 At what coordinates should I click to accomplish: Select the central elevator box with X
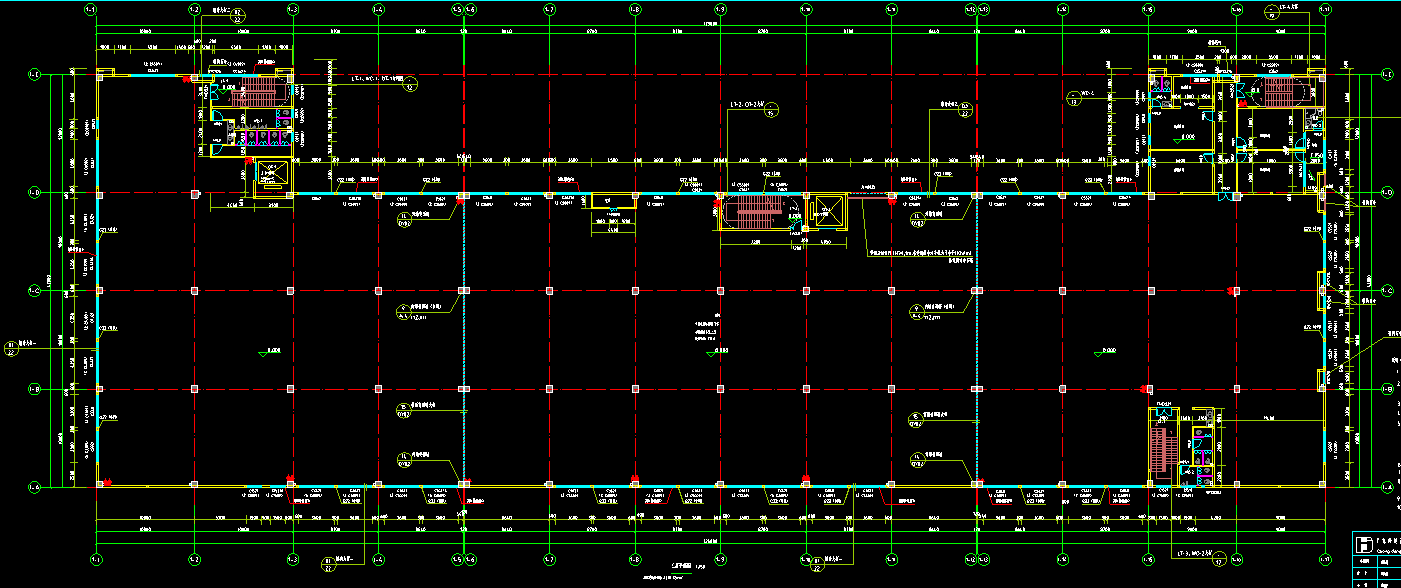click(825, 210)
